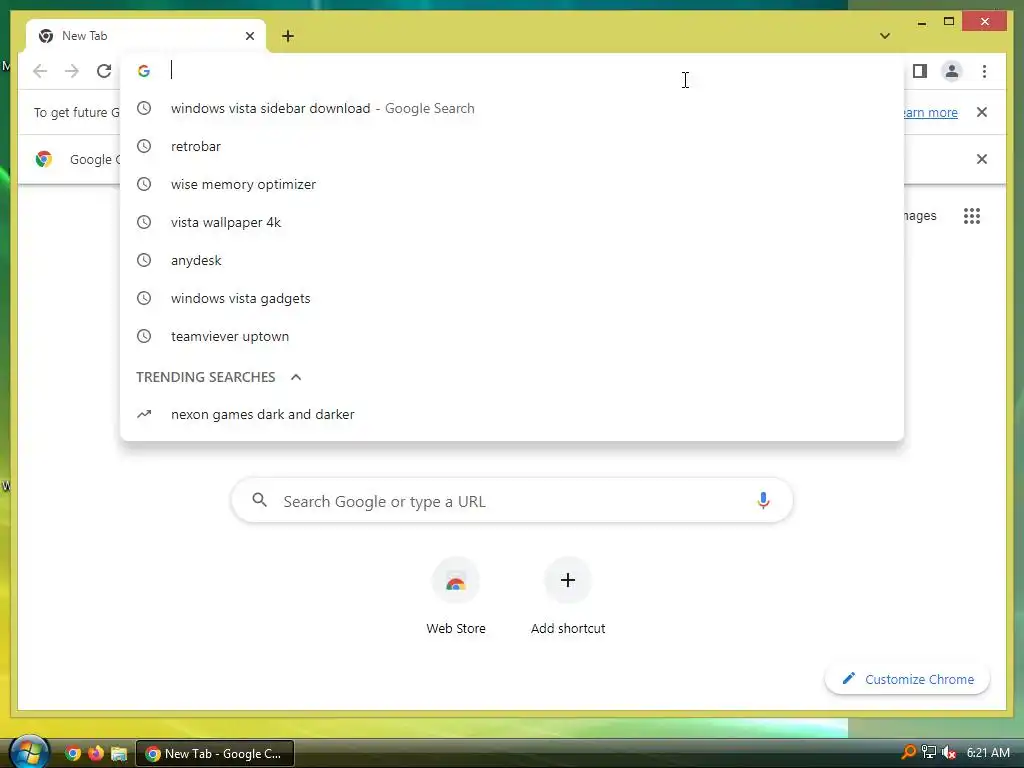Screen dimensions: 1024x768
Task: Collapse the Trending Searches section
Action: click(x=296, y=377)
